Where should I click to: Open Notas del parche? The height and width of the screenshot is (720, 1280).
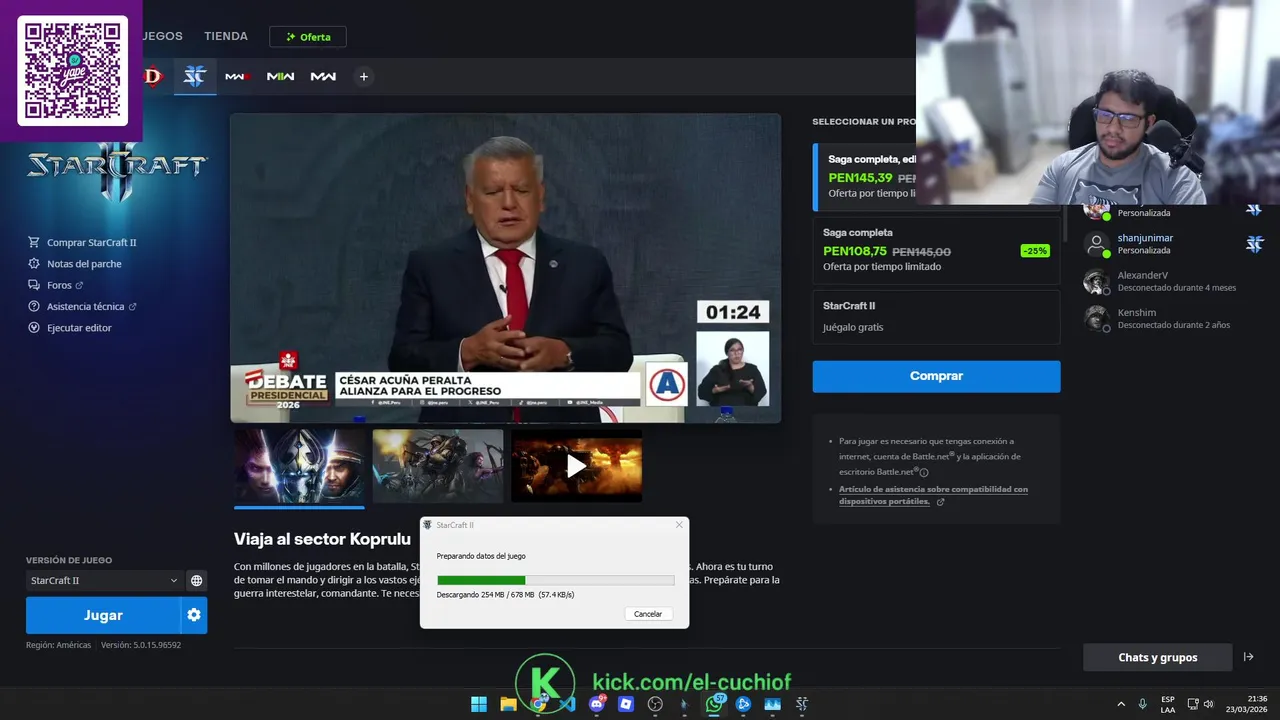coord(84,264)
